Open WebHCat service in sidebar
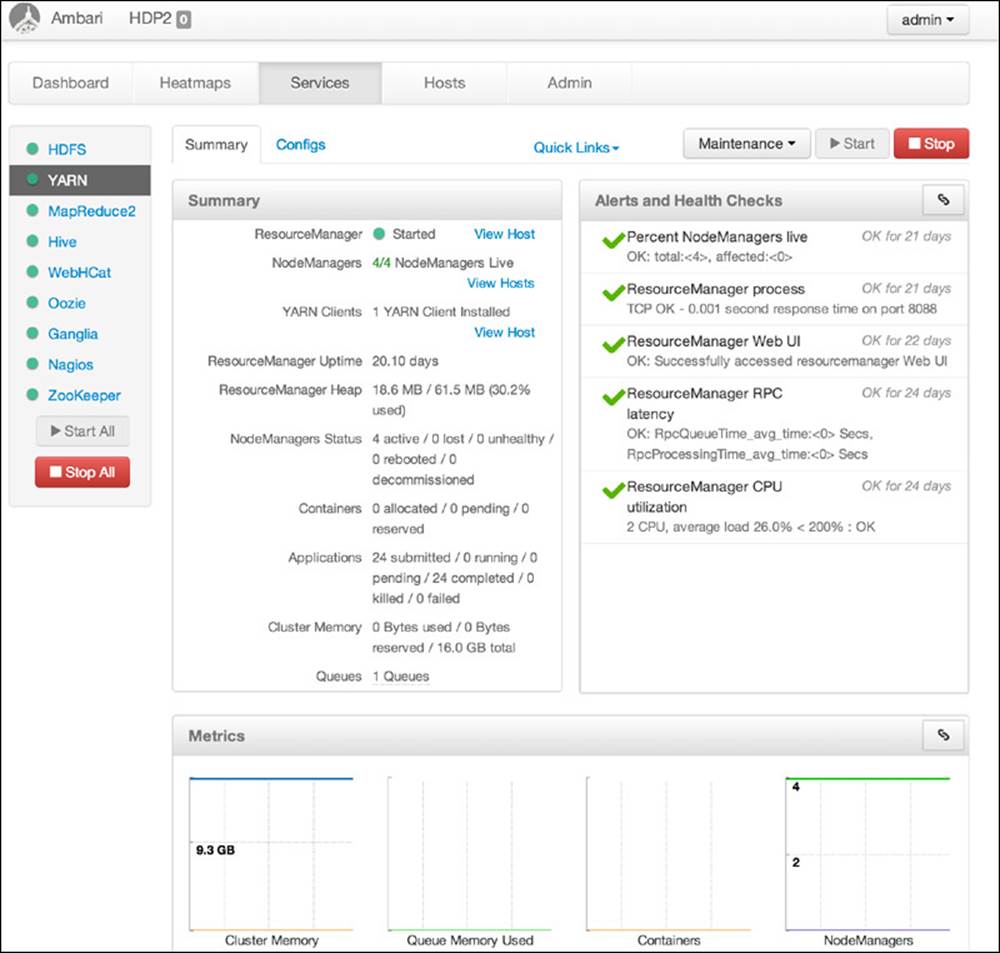 tap(79, 272)
